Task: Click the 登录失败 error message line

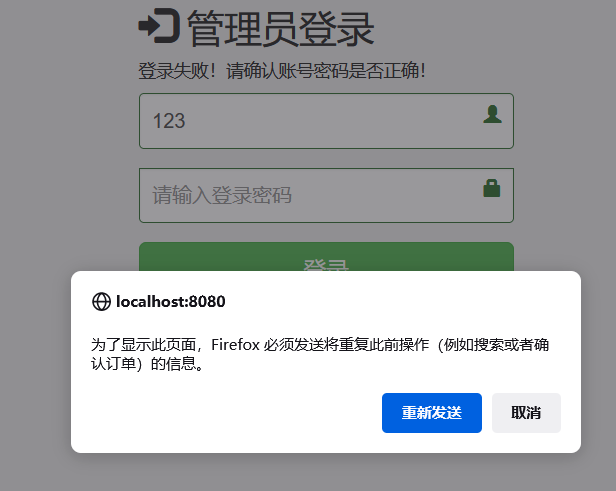Action: (x=282, y=71)
